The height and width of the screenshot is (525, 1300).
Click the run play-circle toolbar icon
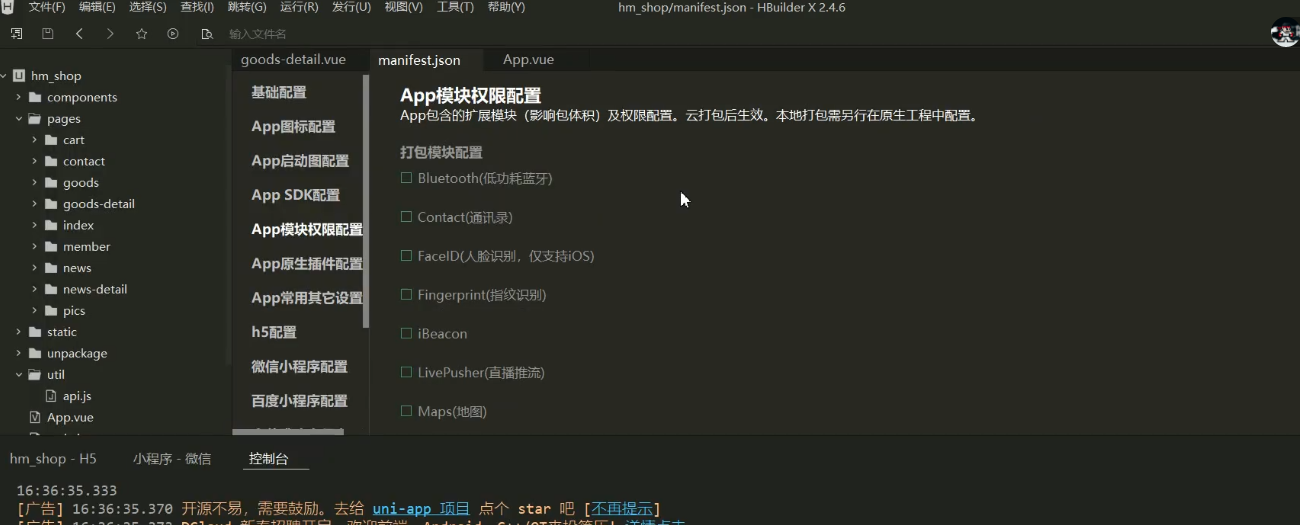pos(173,34)
